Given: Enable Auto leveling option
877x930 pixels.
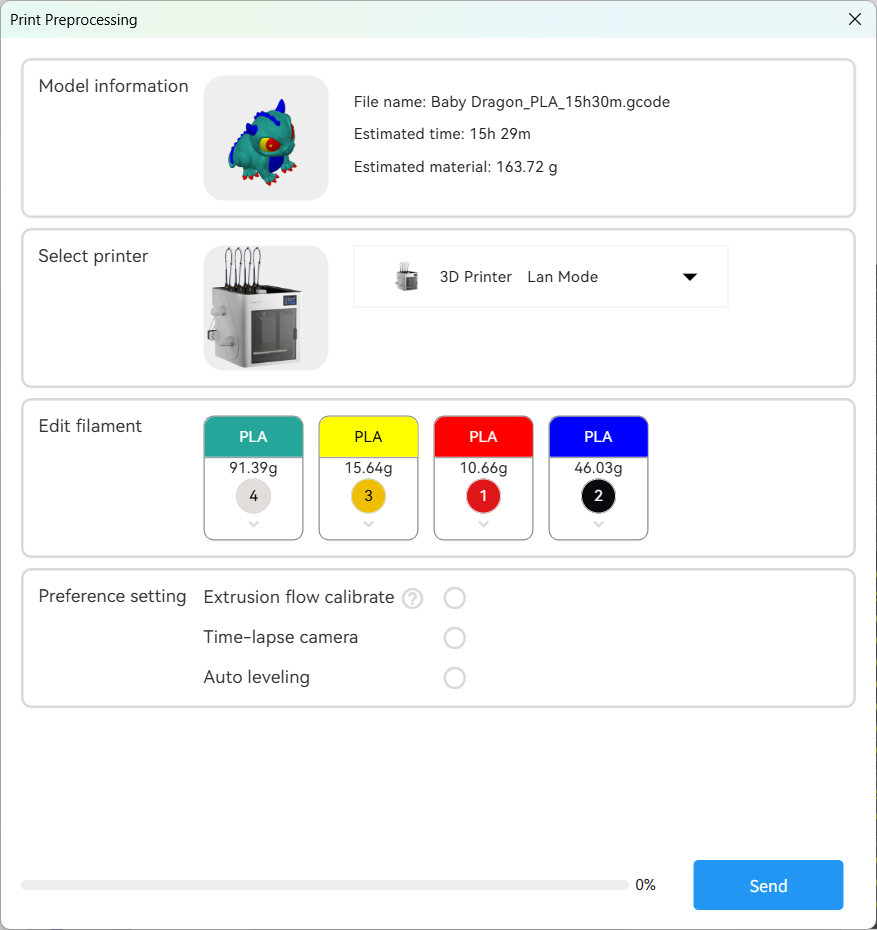Looking at the screenshot, I should (455, 678).
